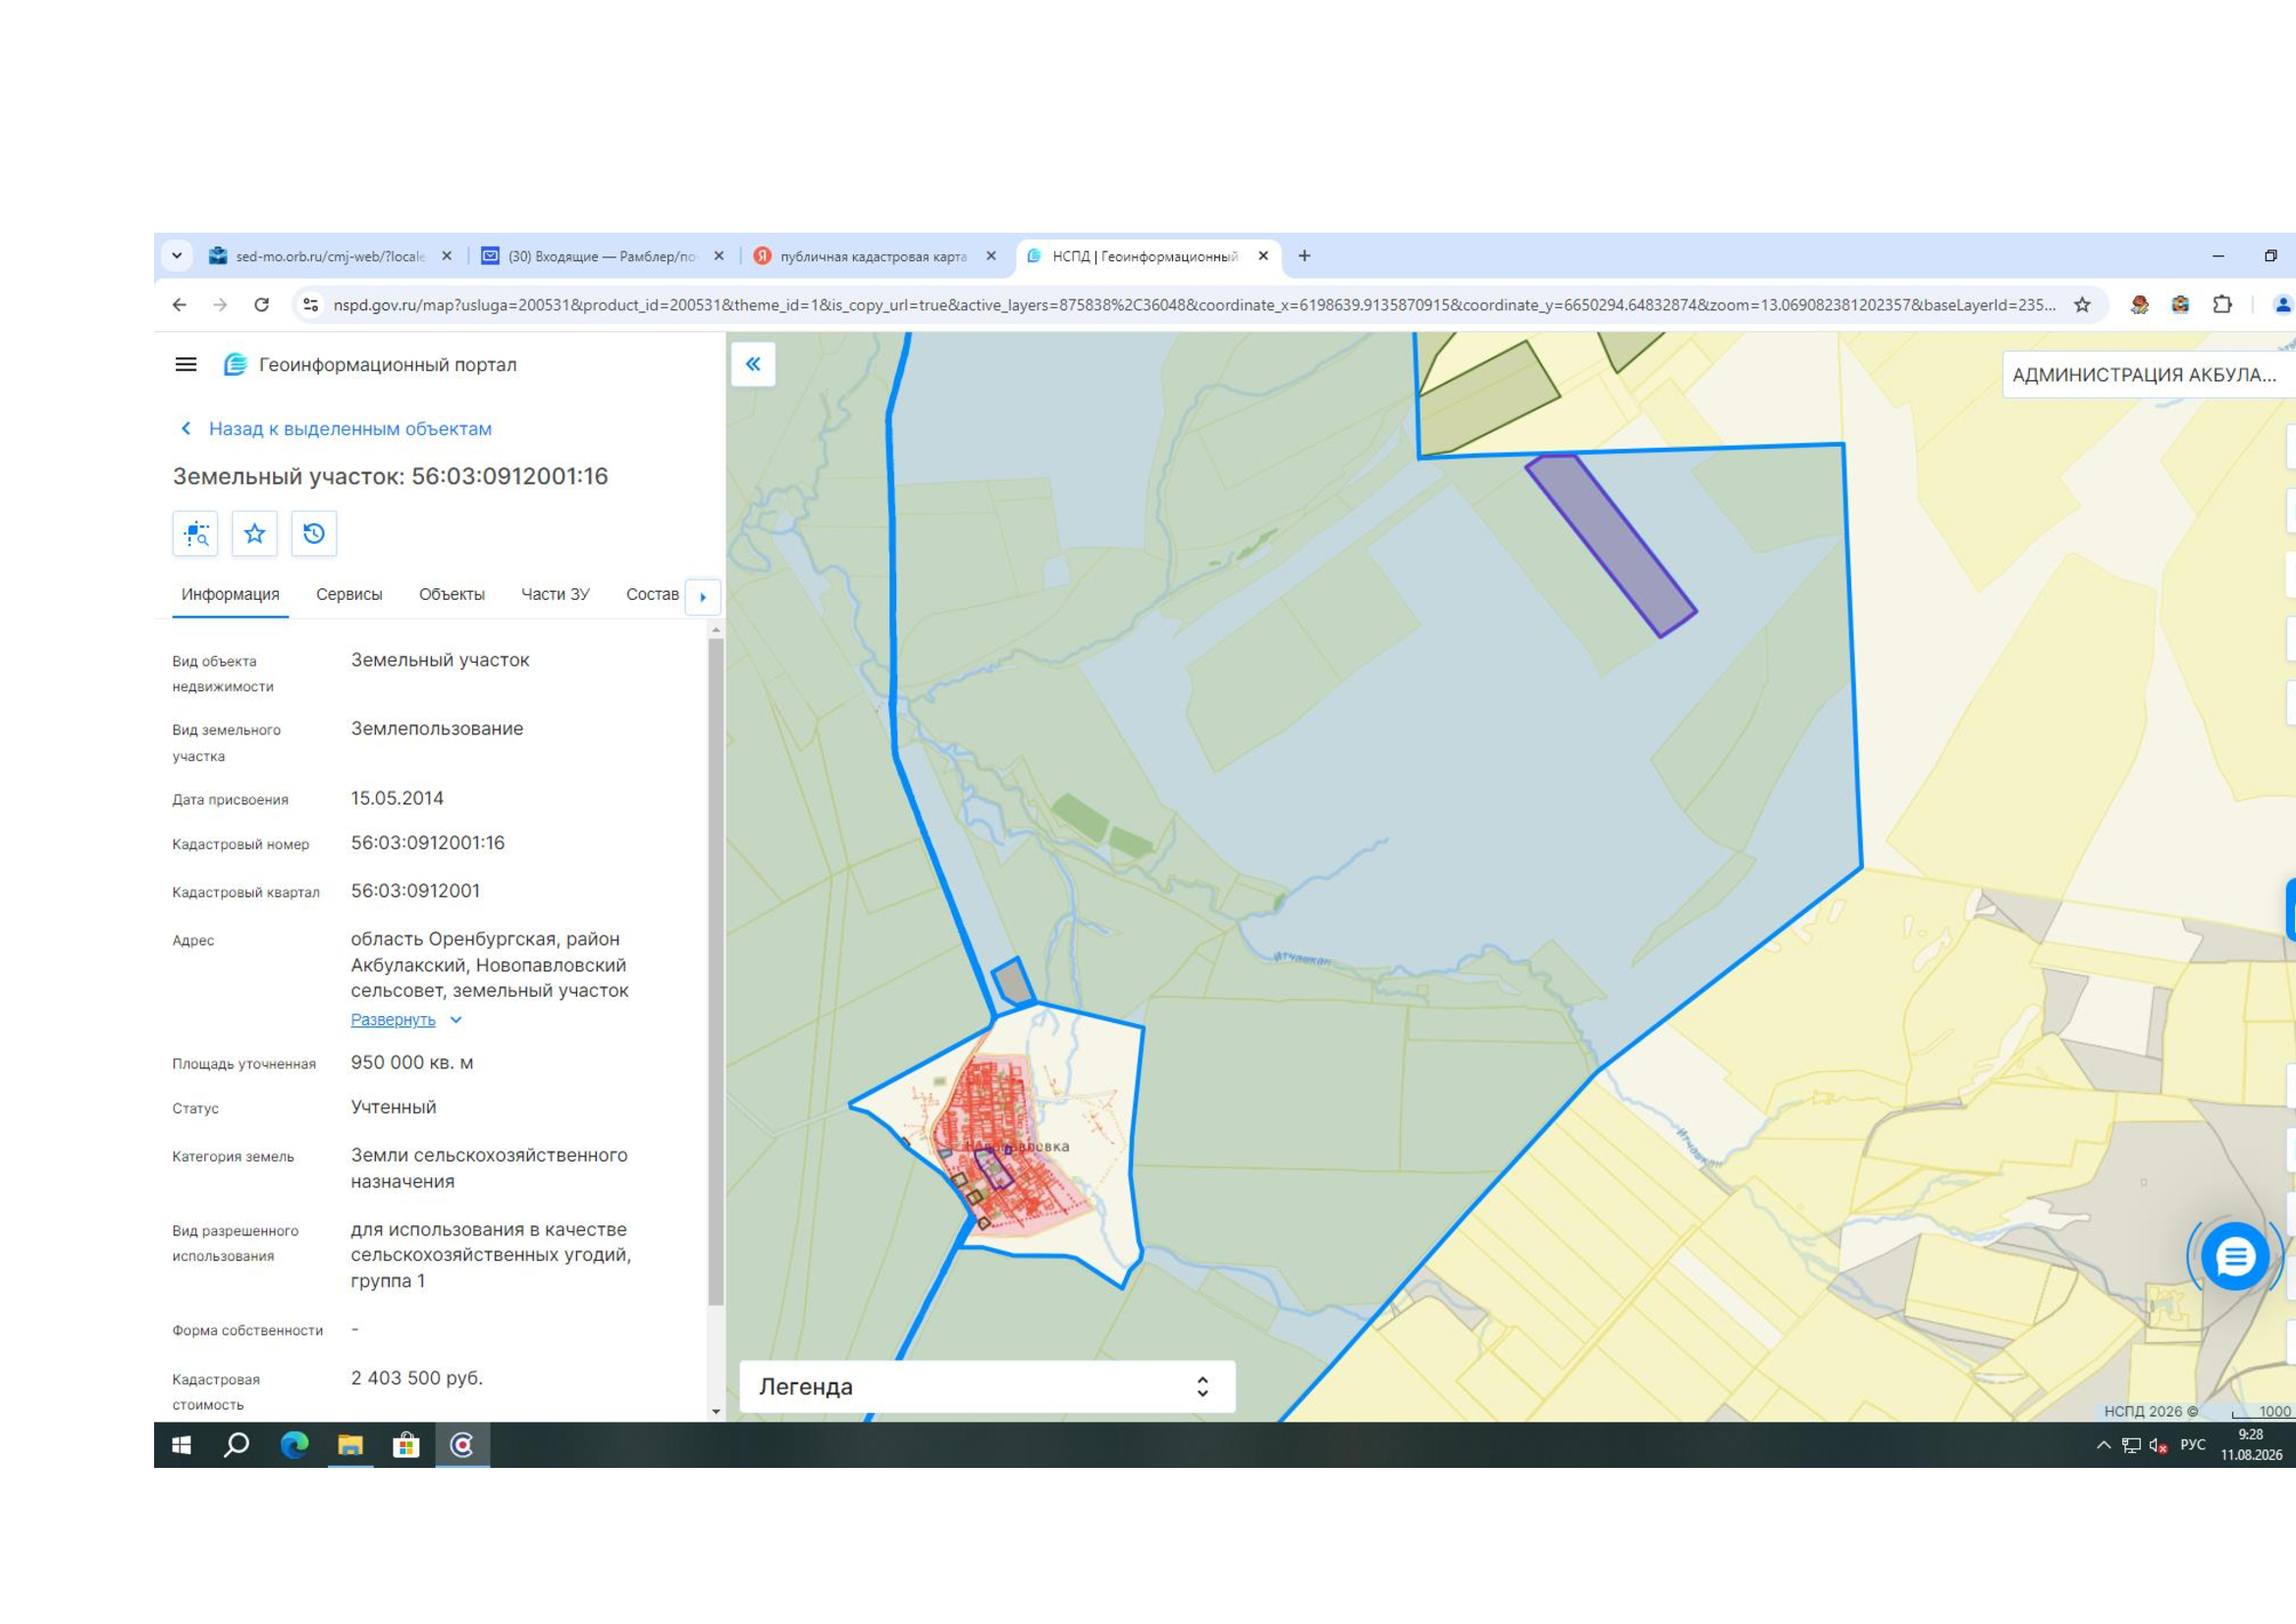
Task: Open the browser tab search dropdown
Action: click(177, 256)
